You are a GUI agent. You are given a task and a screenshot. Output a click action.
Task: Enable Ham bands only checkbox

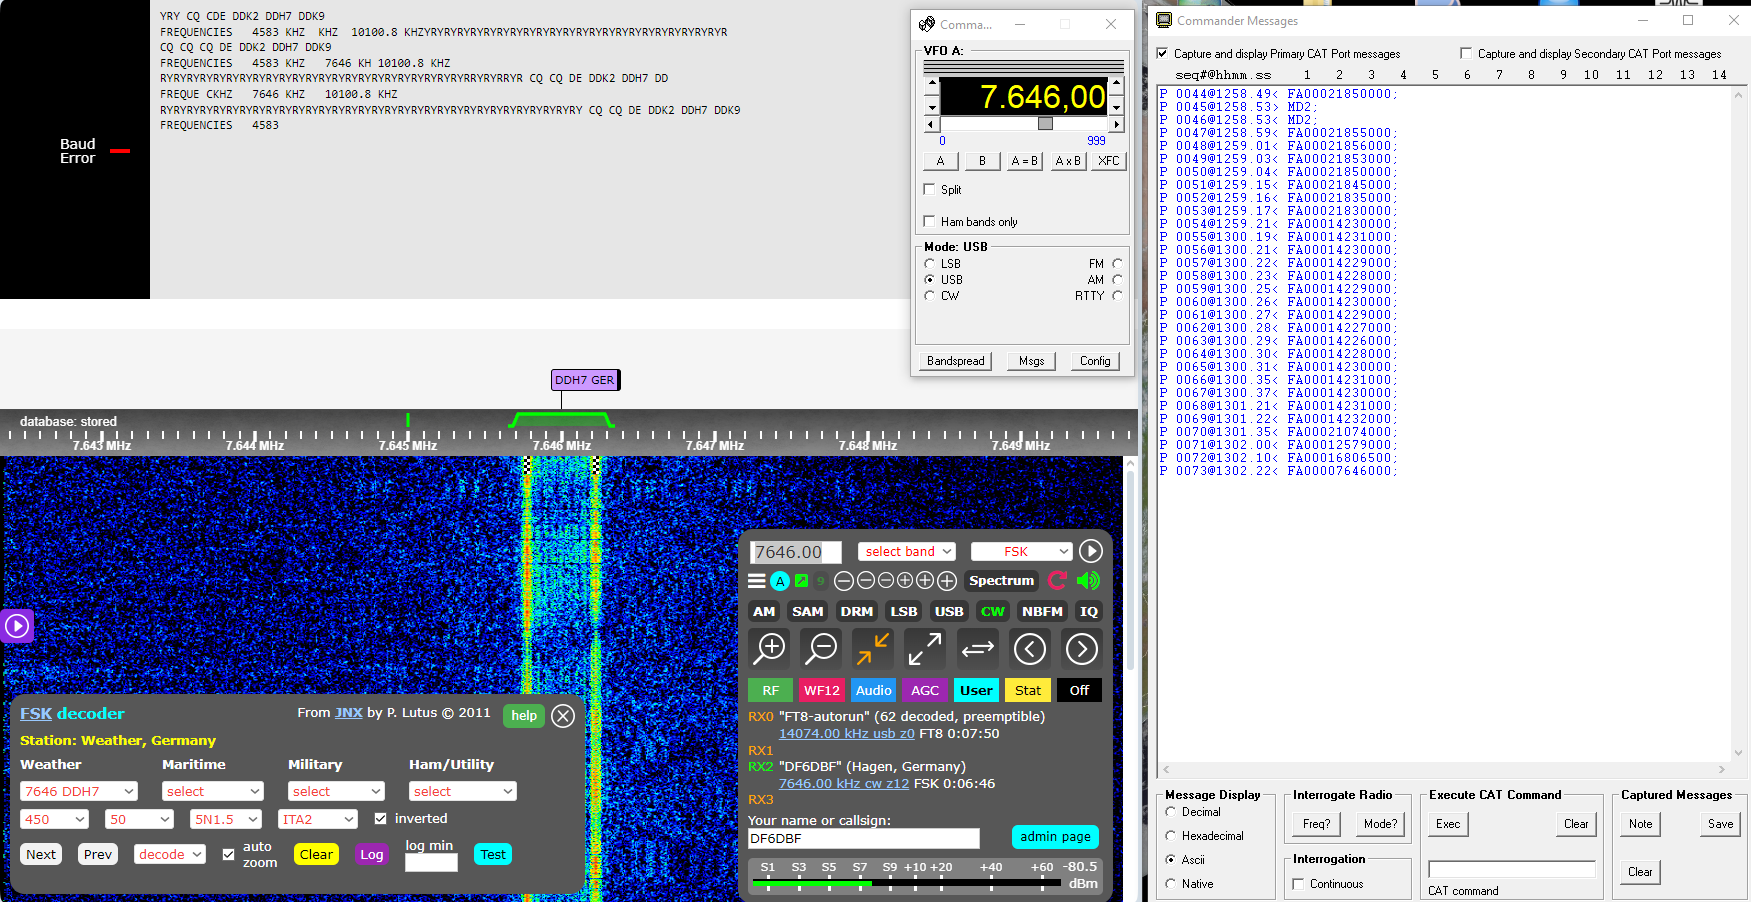929,221
